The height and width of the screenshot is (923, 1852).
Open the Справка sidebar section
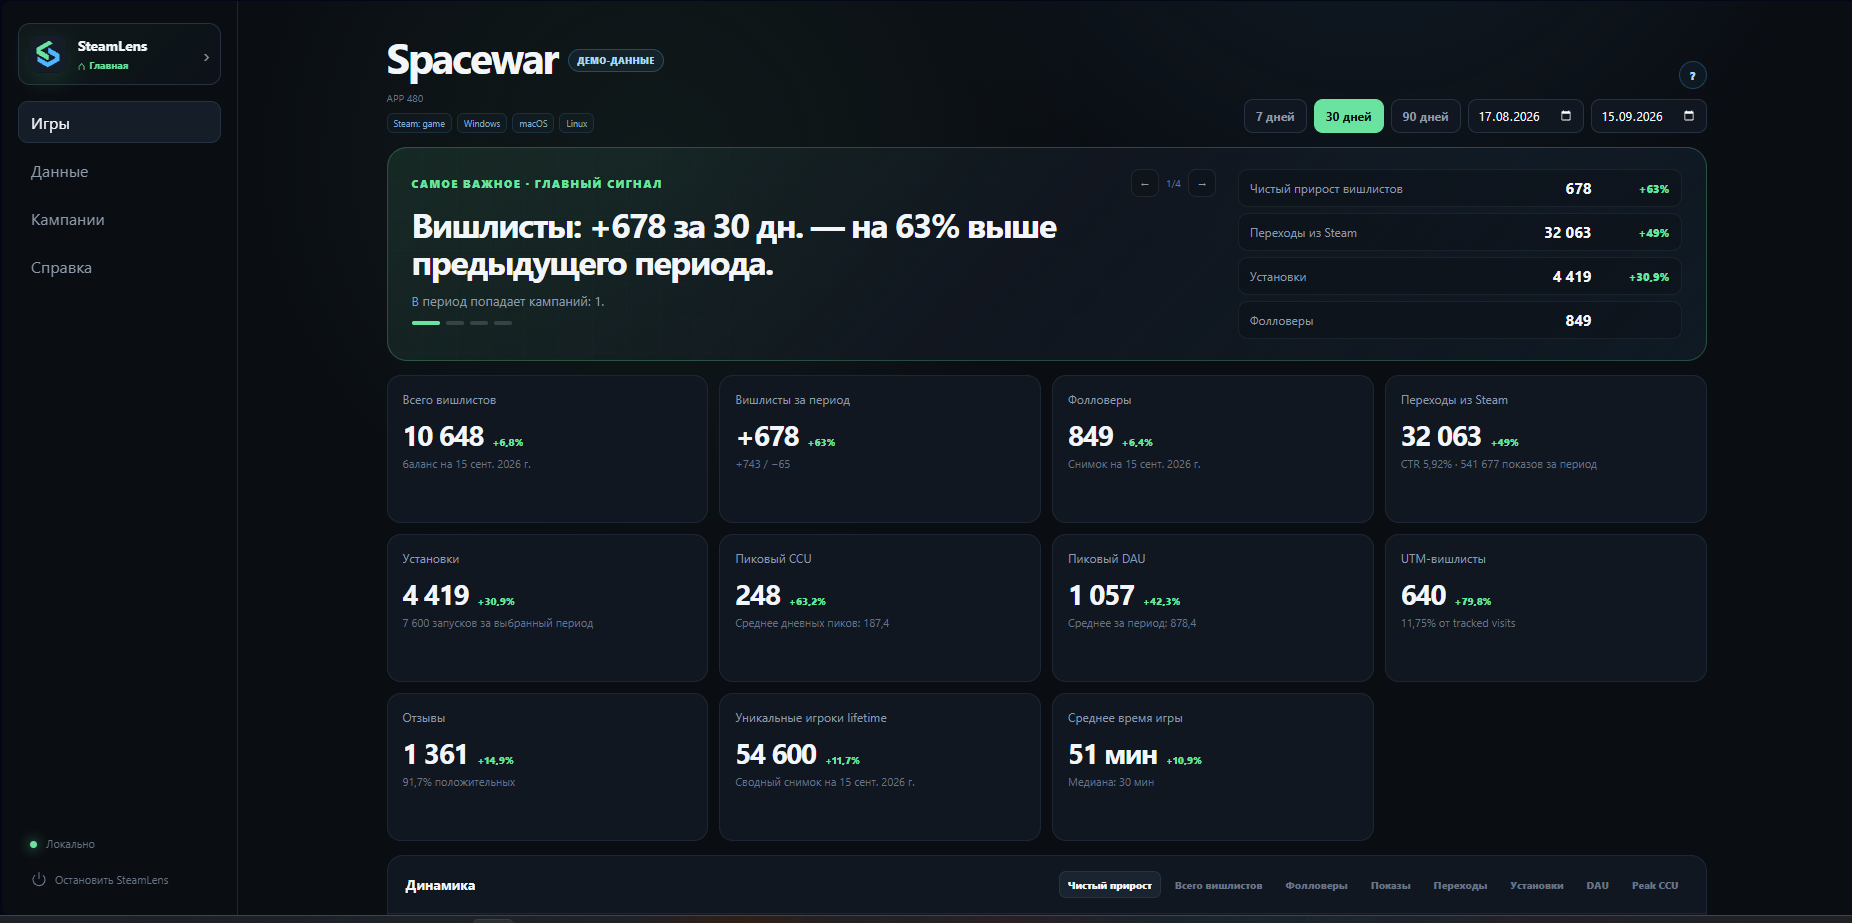[x=119, y=267]
